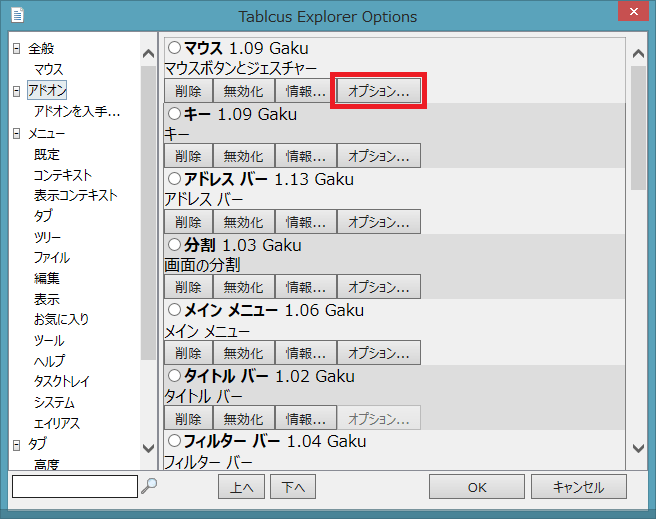Open the コンテキスト menu settings

(x=63, y=175)
